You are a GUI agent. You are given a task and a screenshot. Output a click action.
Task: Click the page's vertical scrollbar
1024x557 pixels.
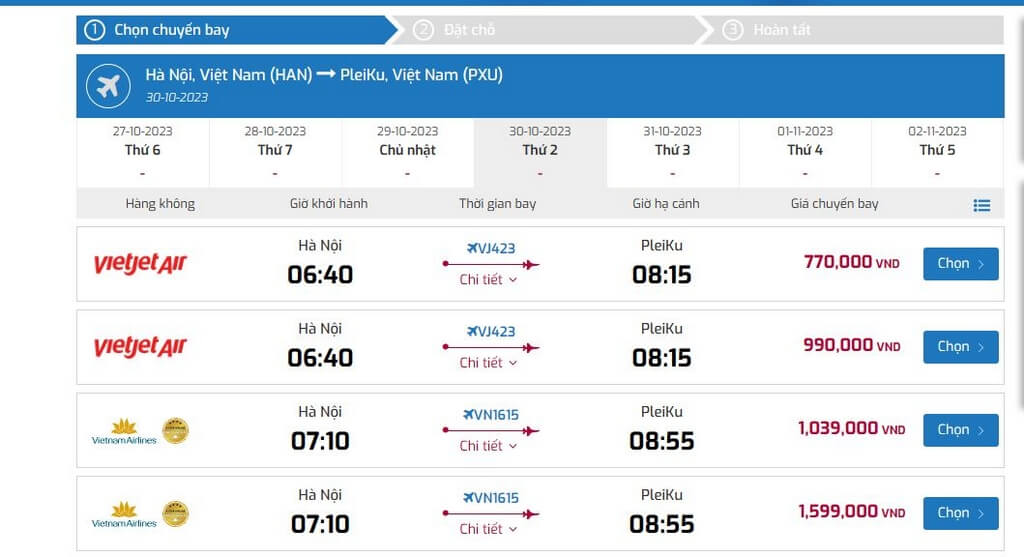pyautogui.click(x=1018, y=250)
